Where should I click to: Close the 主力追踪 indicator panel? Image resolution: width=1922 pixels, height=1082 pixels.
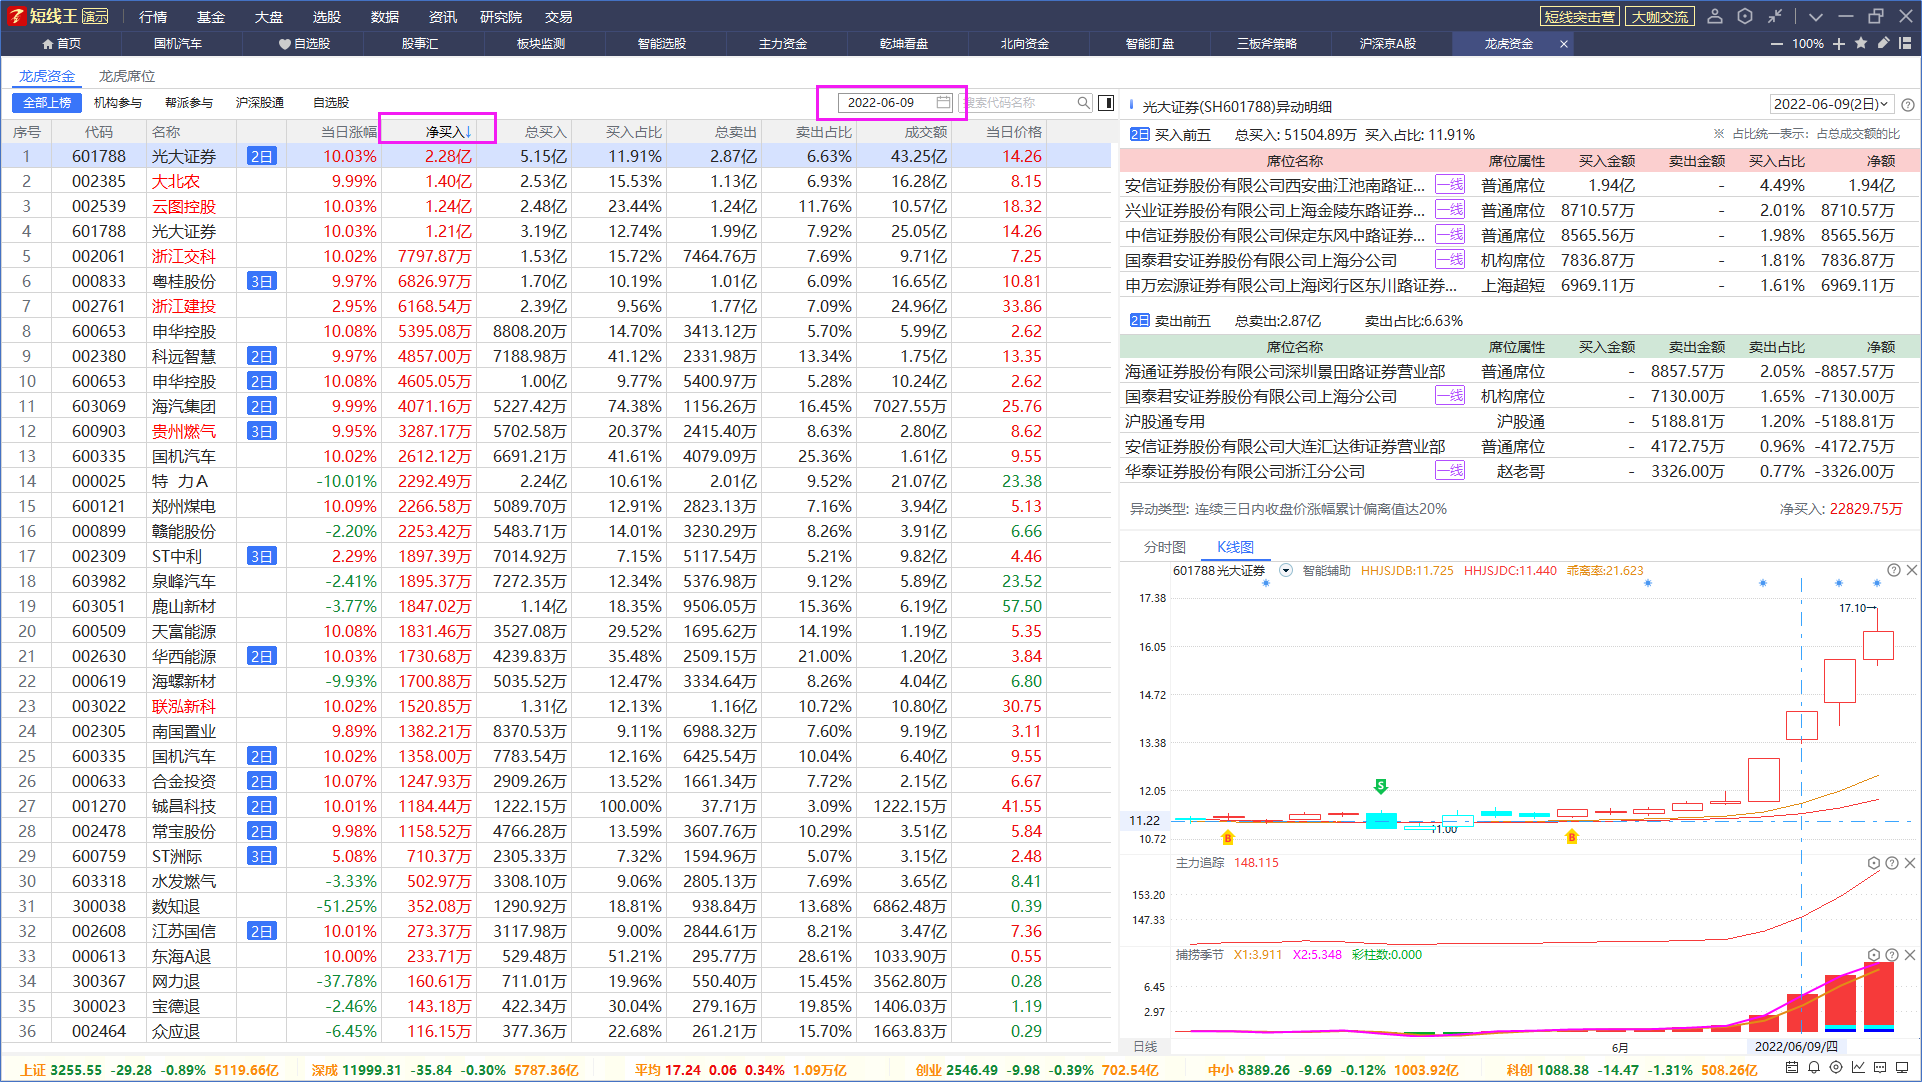click(1910, 863)
